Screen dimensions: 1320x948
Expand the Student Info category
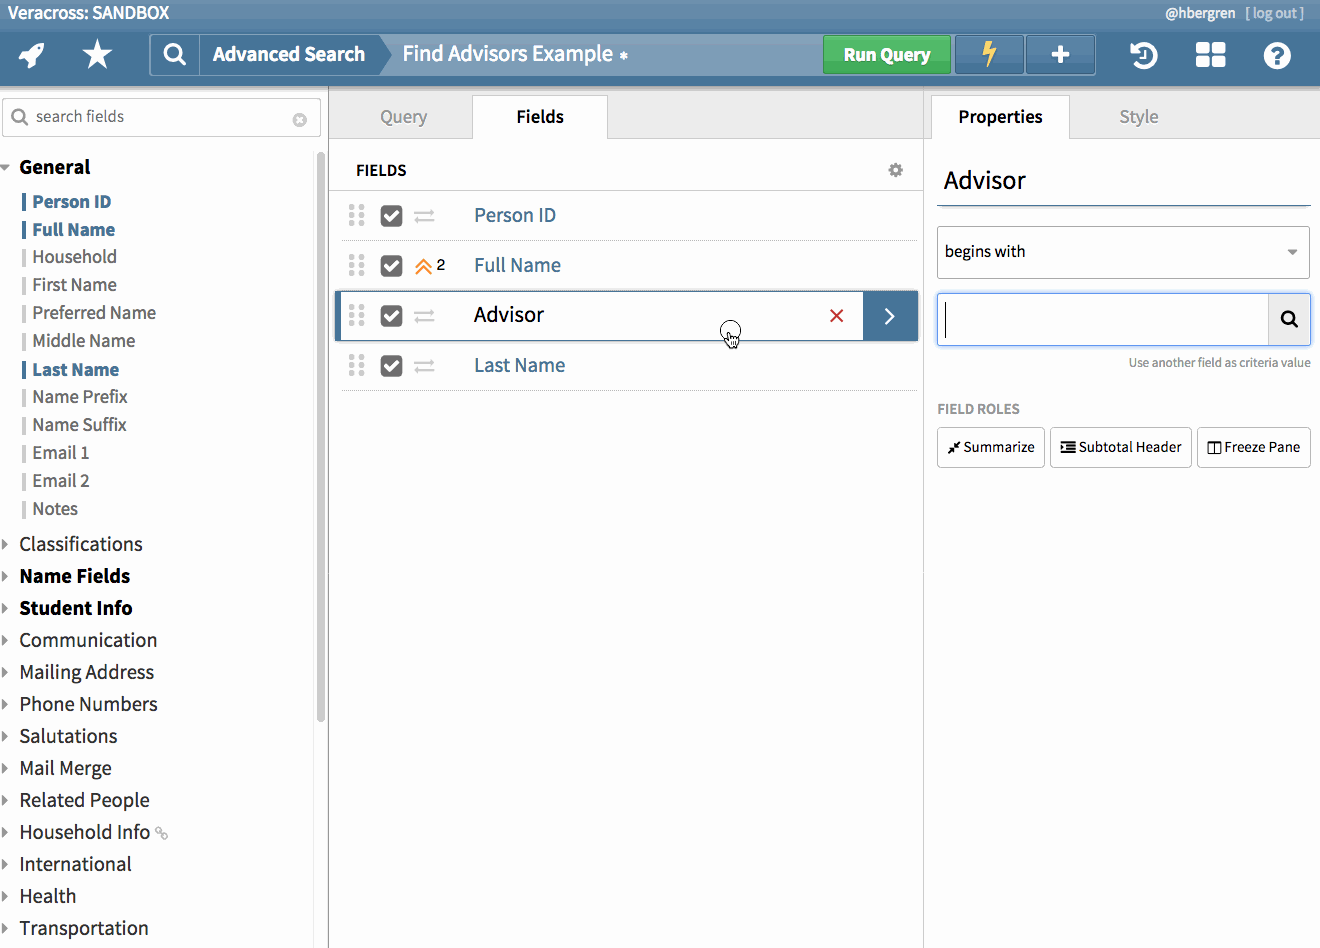75,608
